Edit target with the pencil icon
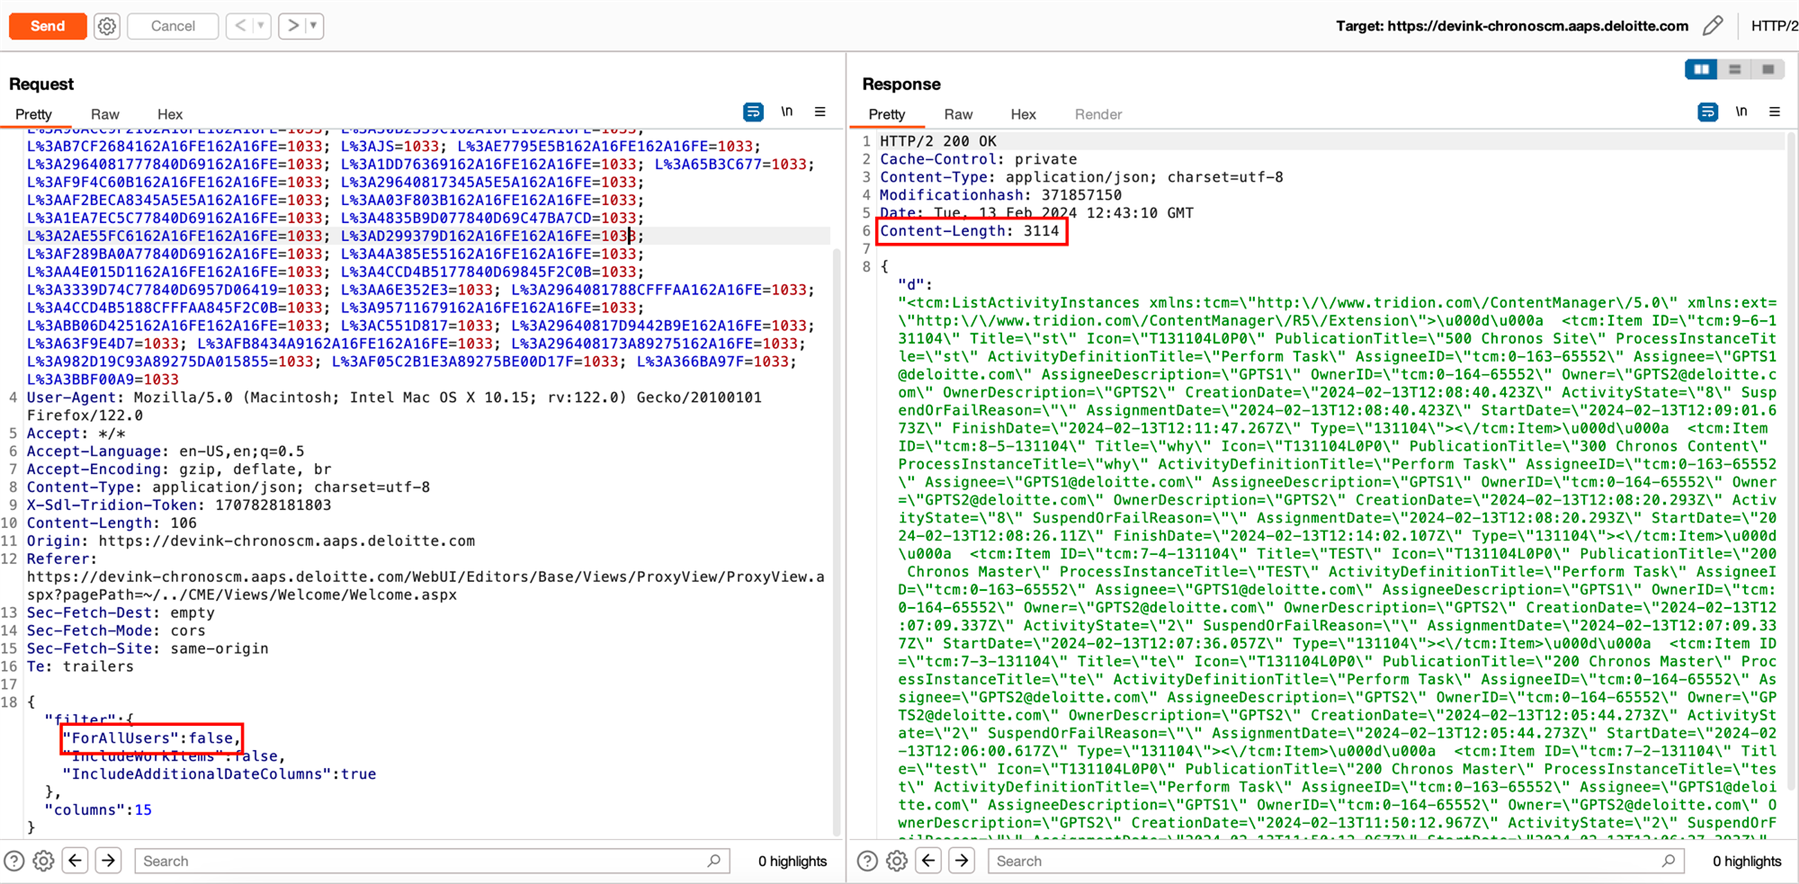 click(x=1713, y=26)
